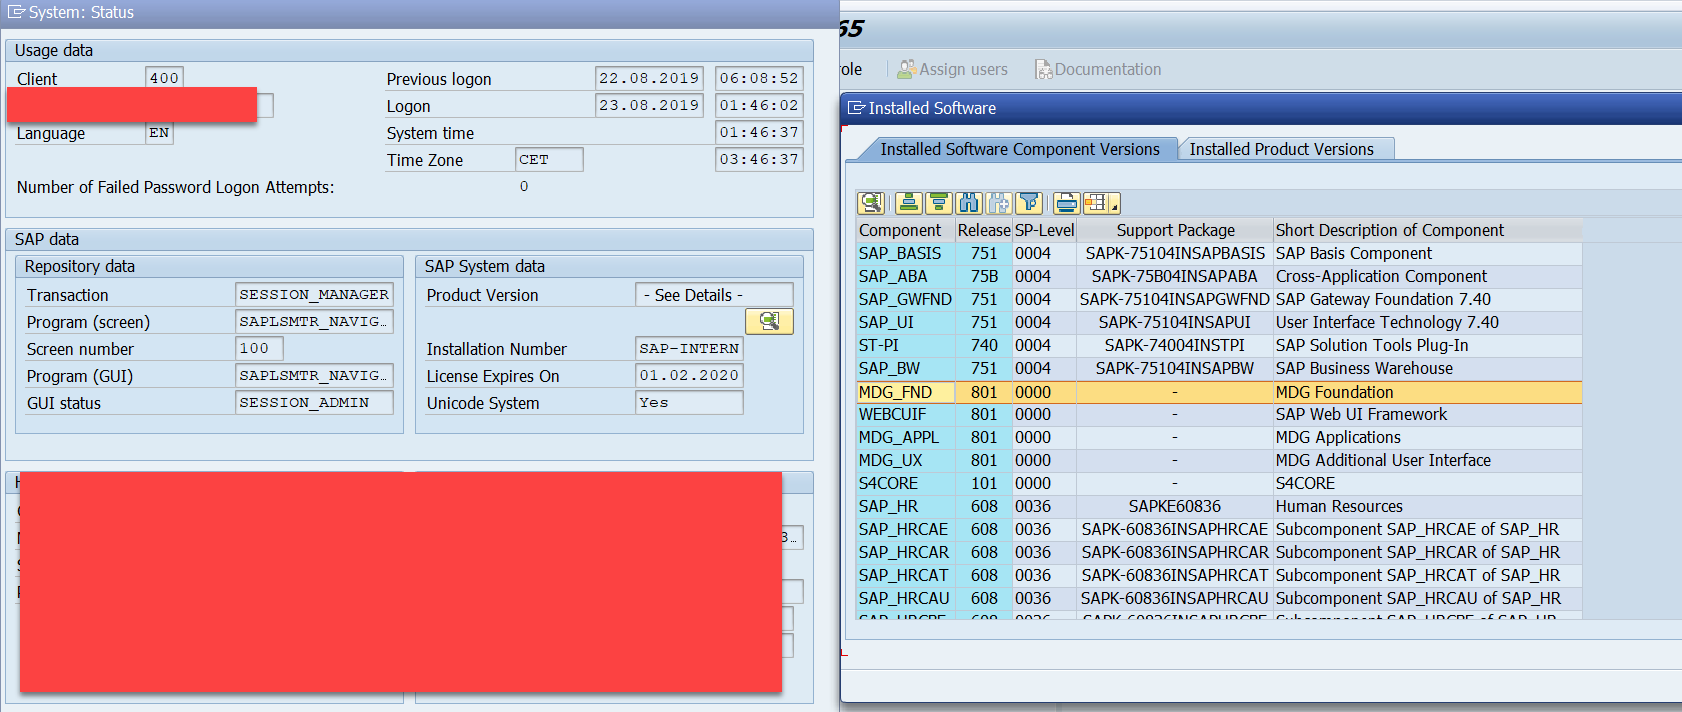Select the highlighted MDG_FND component cell
Screen dimensions: 1682x712
[x=905, y=392]
